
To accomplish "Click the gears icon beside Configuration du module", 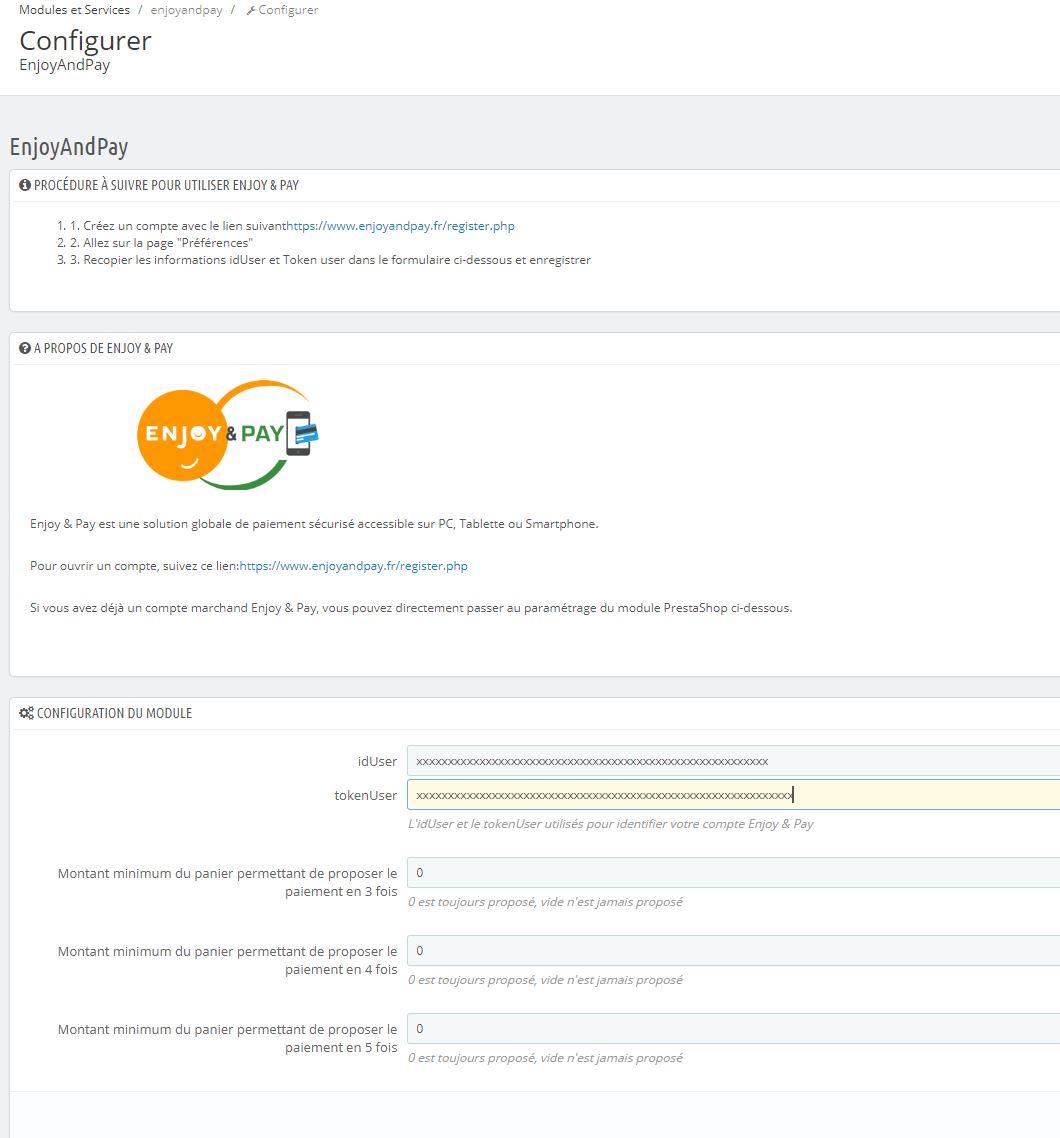I will coord(26,713).
